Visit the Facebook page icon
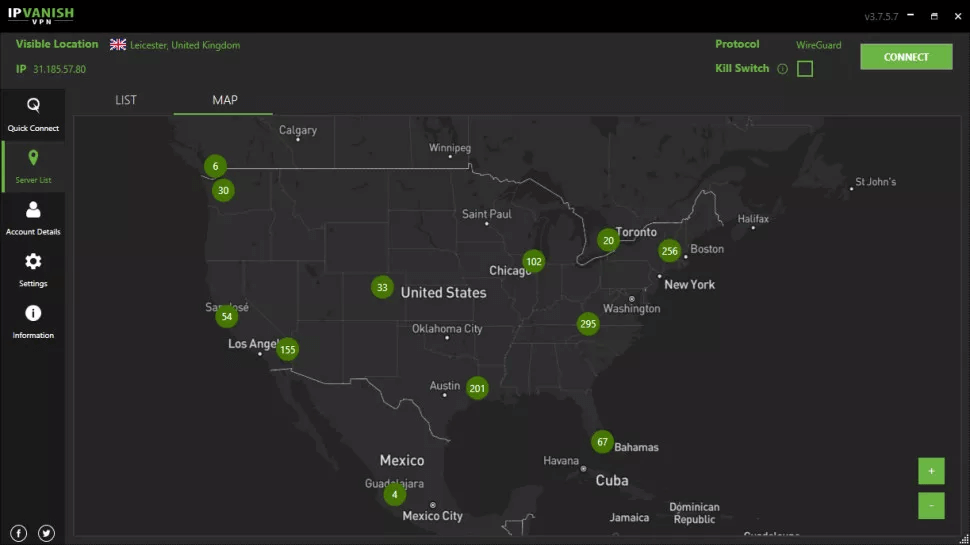This screenshot has width=970, height=545. pos(19,533)
